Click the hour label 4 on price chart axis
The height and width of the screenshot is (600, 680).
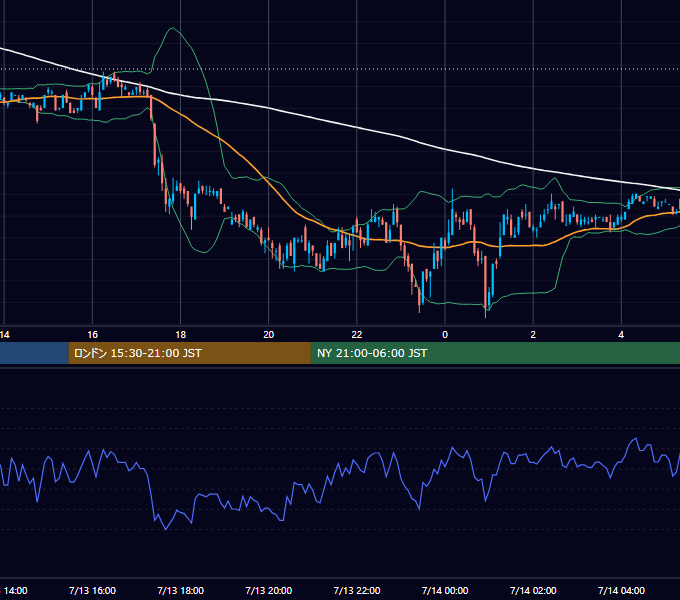[x=621, y=335]
